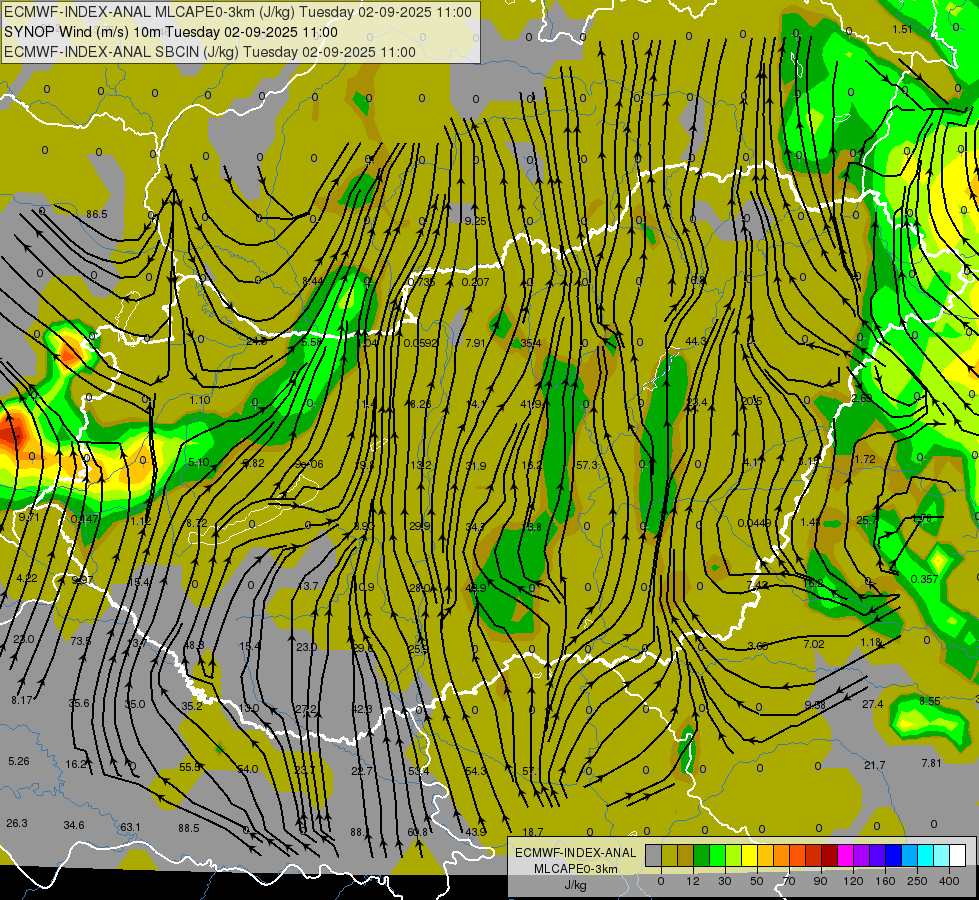Click the map value '27.4'
Image resolution: width=979 pixels, height=900 pixels.
tap(873, 704)
